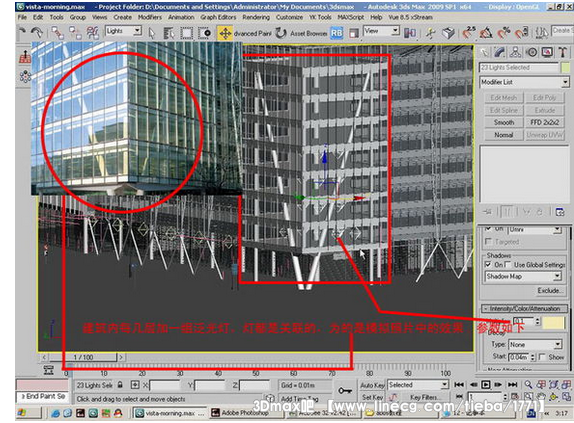
Task: Activate the Select and Move tool
Action: [x=225, y=33]
